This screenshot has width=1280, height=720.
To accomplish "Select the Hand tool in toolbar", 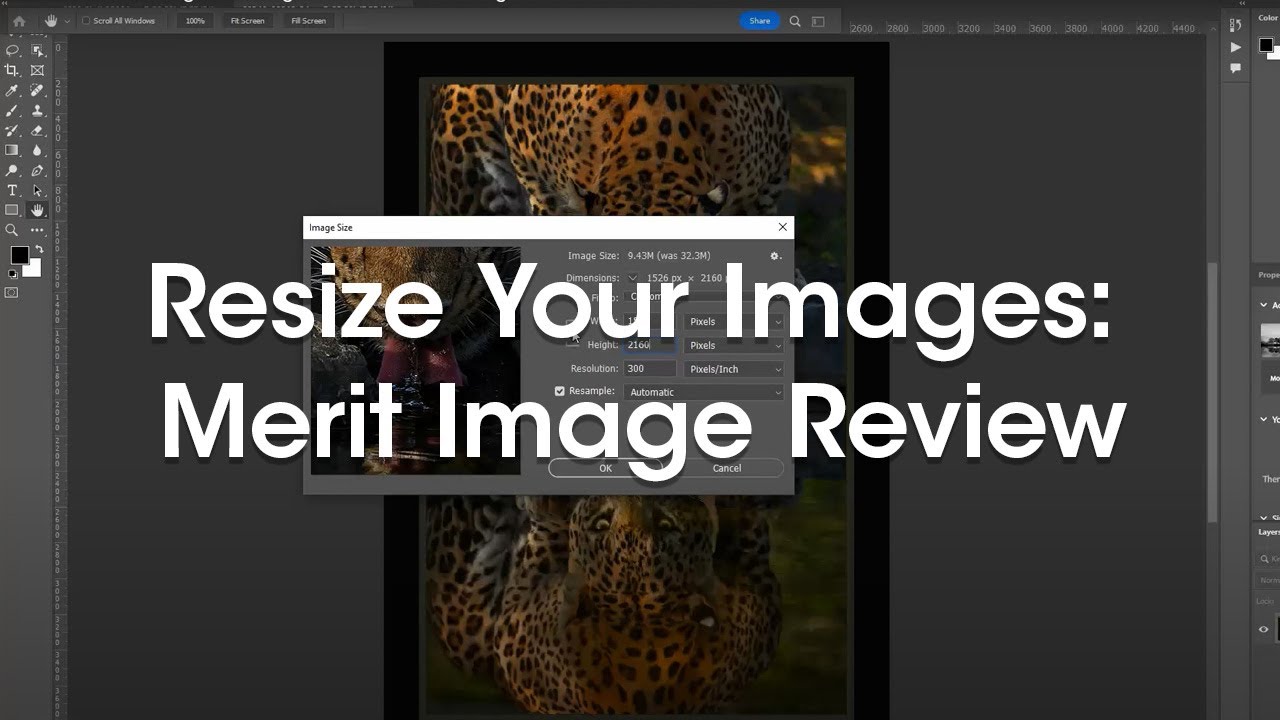I will click(x=37, y=210).
